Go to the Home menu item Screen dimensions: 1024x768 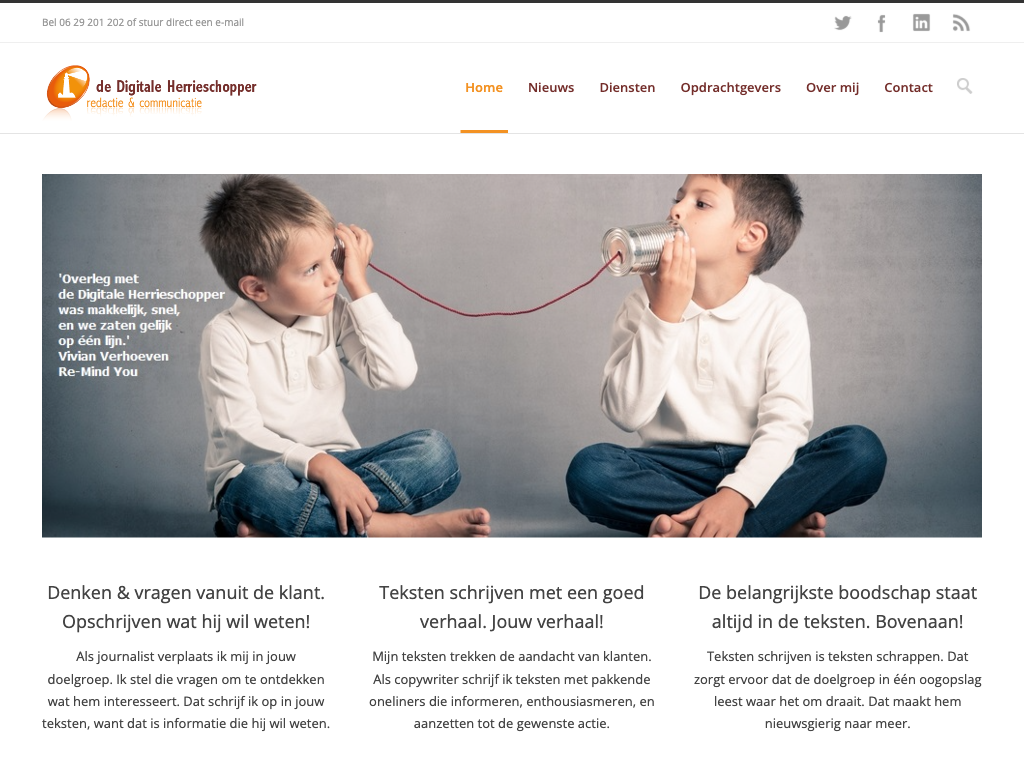pos(484,88)
